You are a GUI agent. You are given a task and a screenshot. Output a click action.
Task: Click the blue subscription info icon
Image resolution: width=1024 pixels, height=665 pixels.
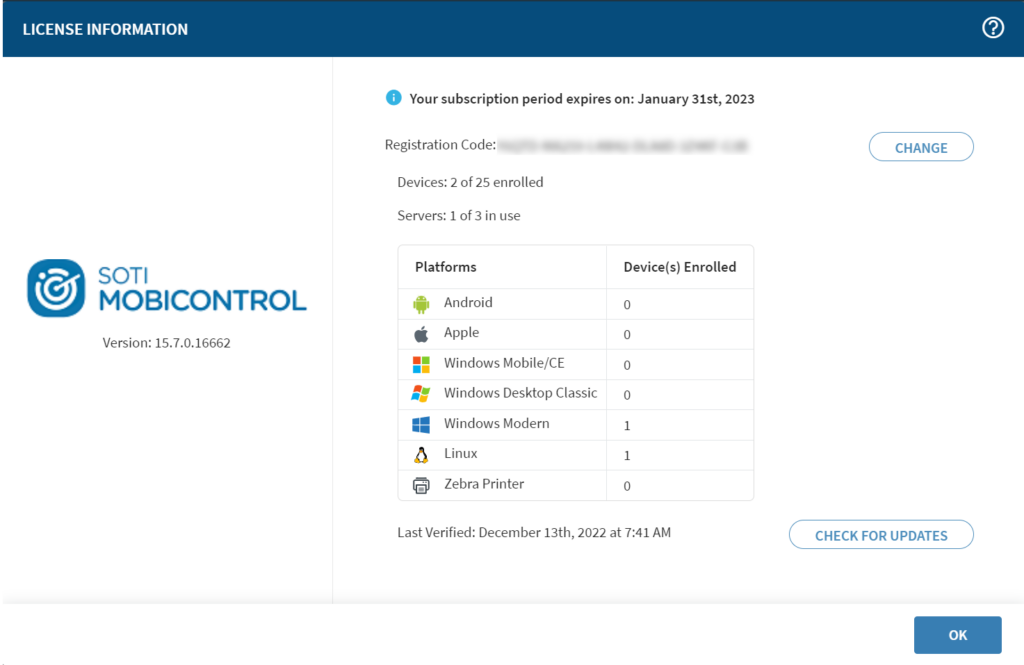(394, 98)
